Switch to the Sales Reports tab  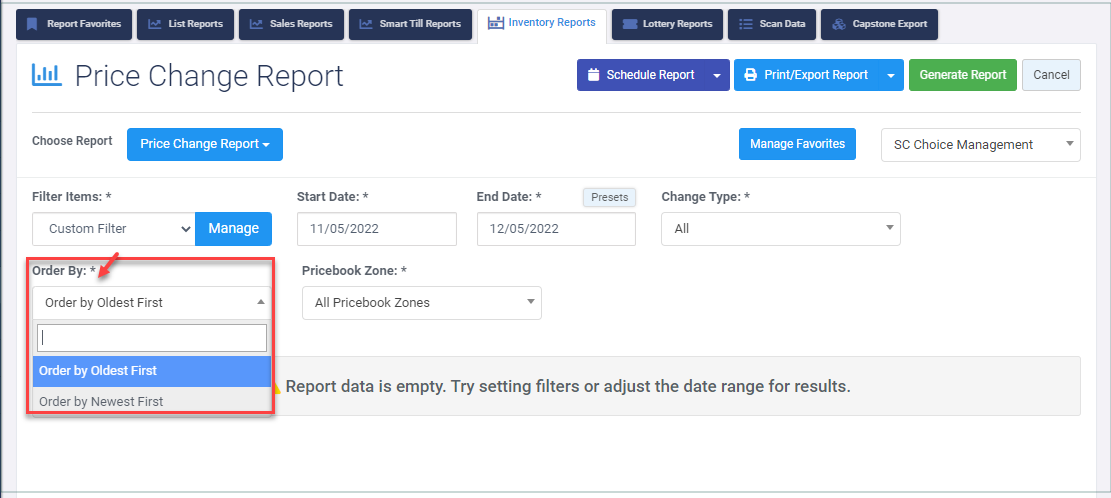coord(291,24)
